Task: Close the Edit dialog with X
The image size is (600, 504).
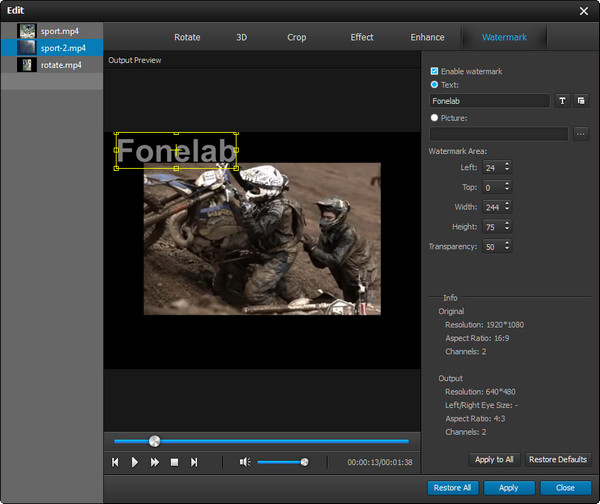Action: [x=584, y=11]
